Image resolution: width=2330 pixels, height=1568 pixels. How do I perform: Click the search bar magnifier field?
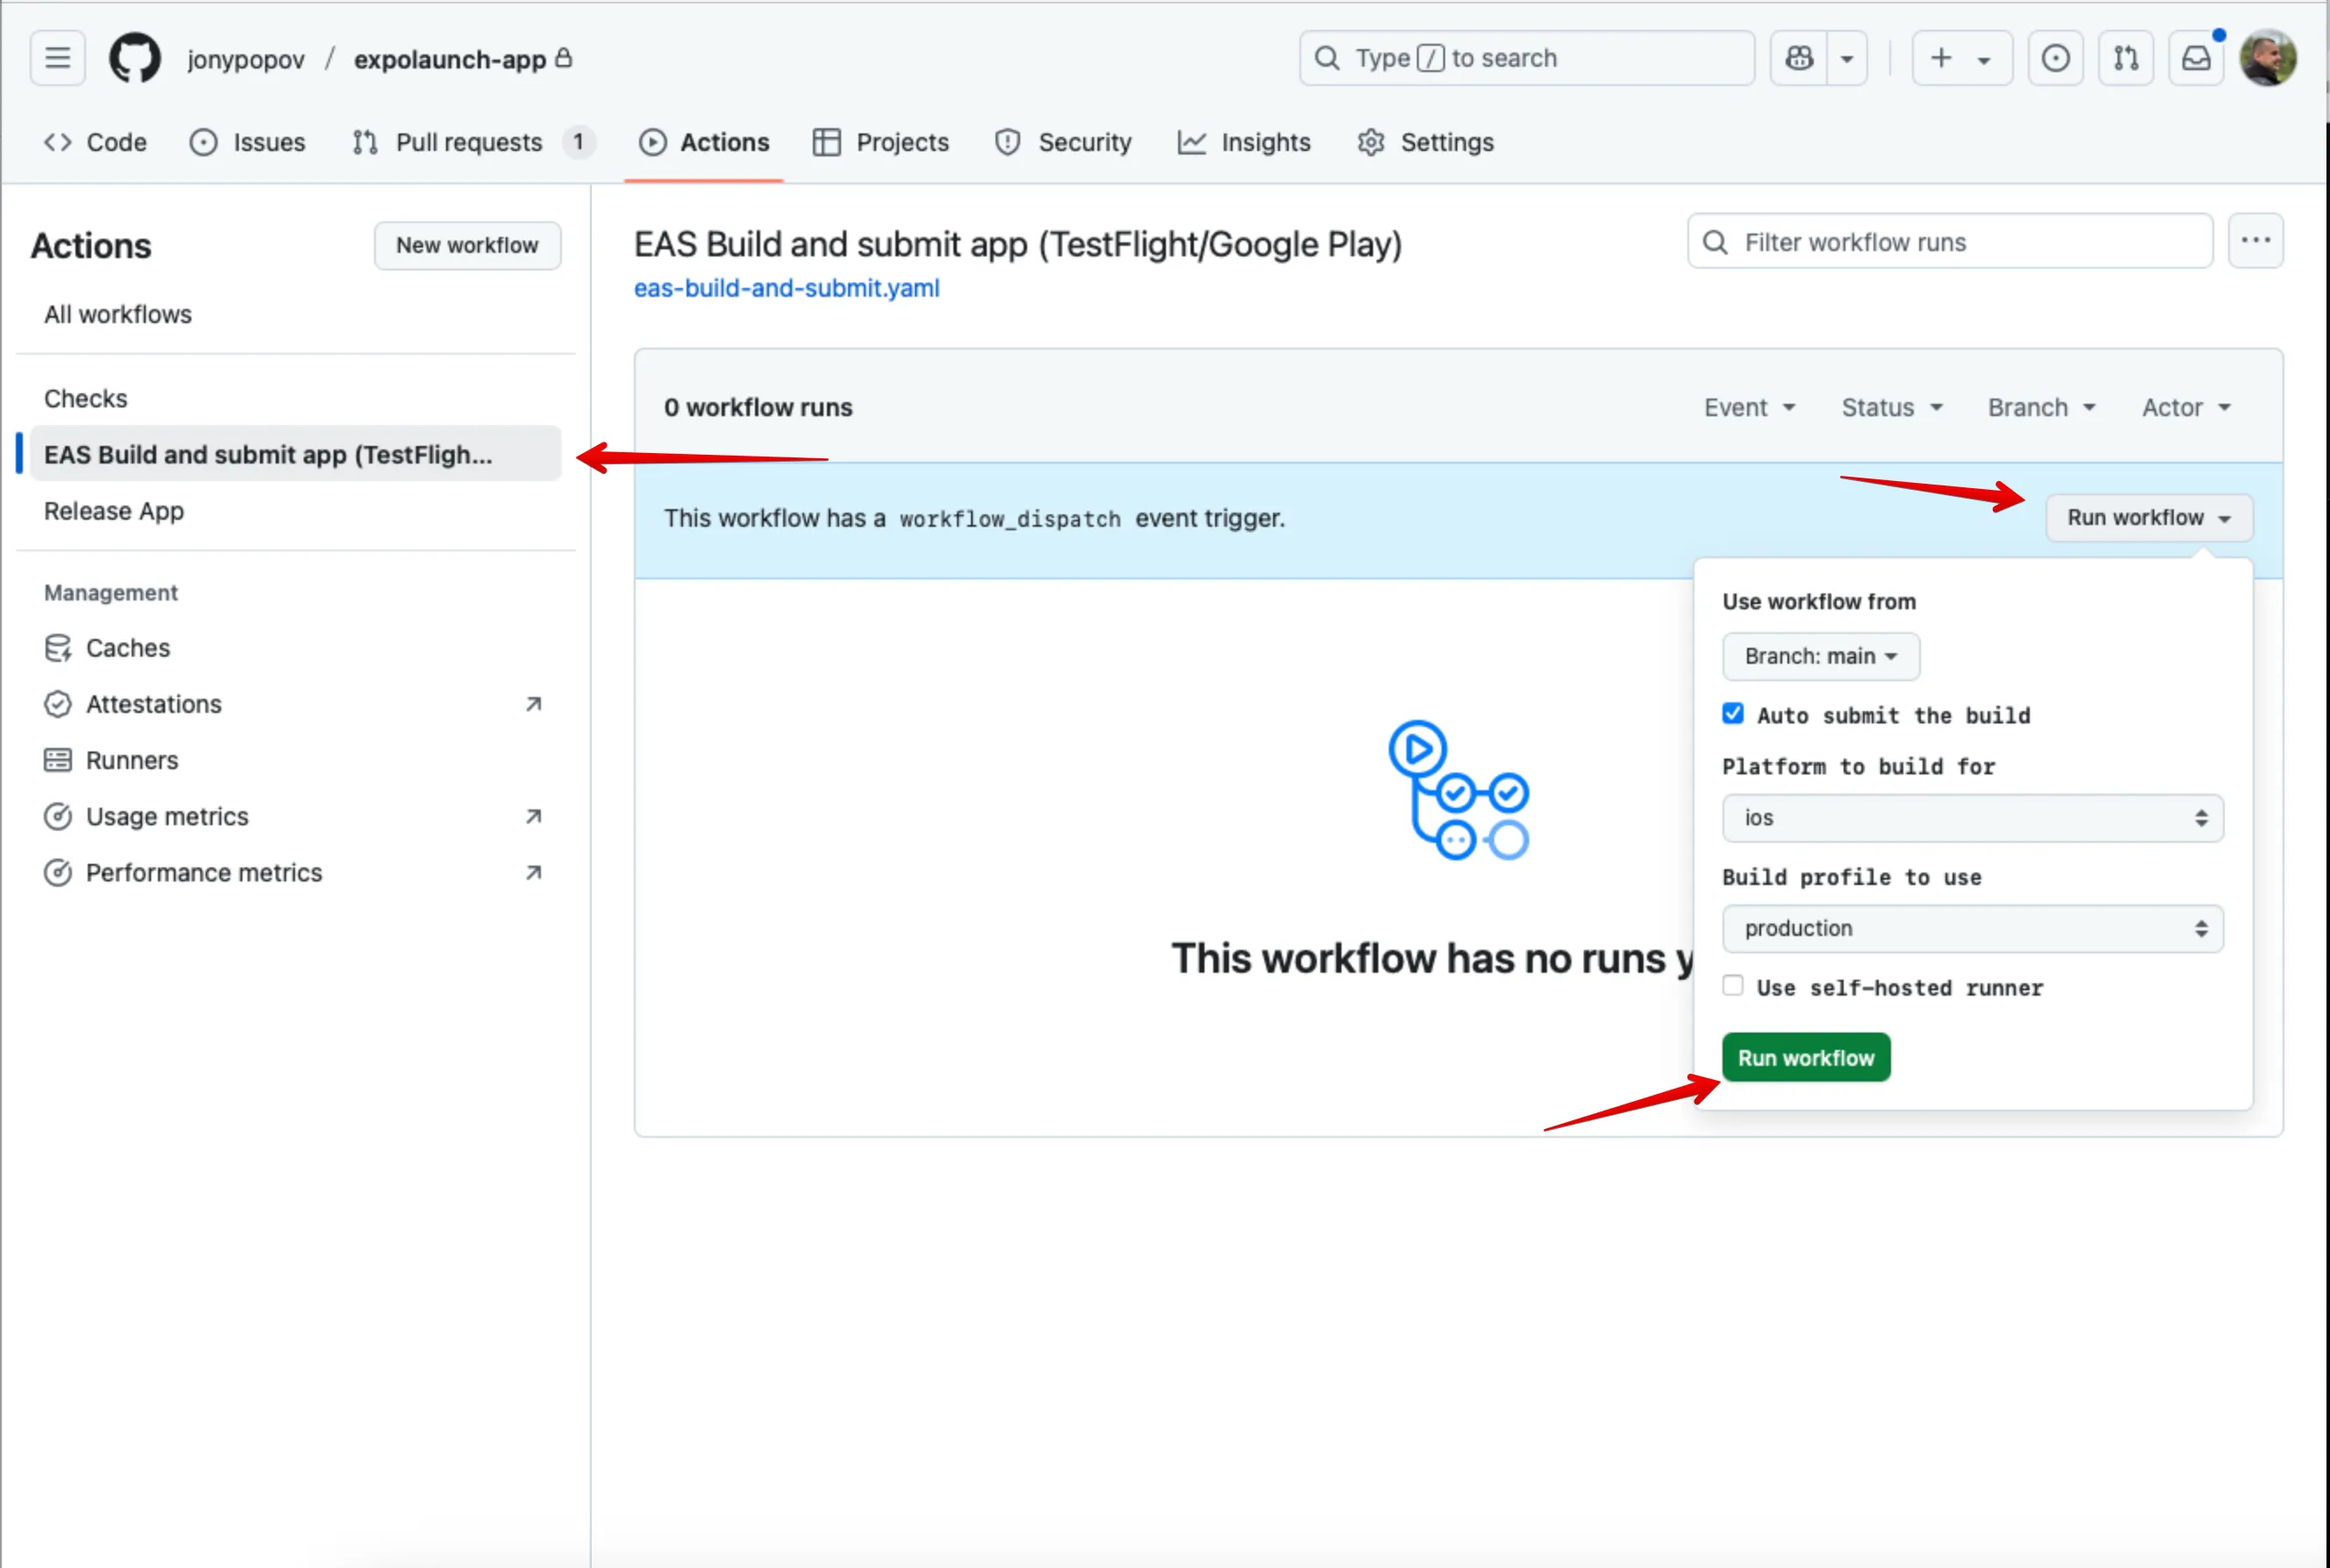tap(1526, 58)
